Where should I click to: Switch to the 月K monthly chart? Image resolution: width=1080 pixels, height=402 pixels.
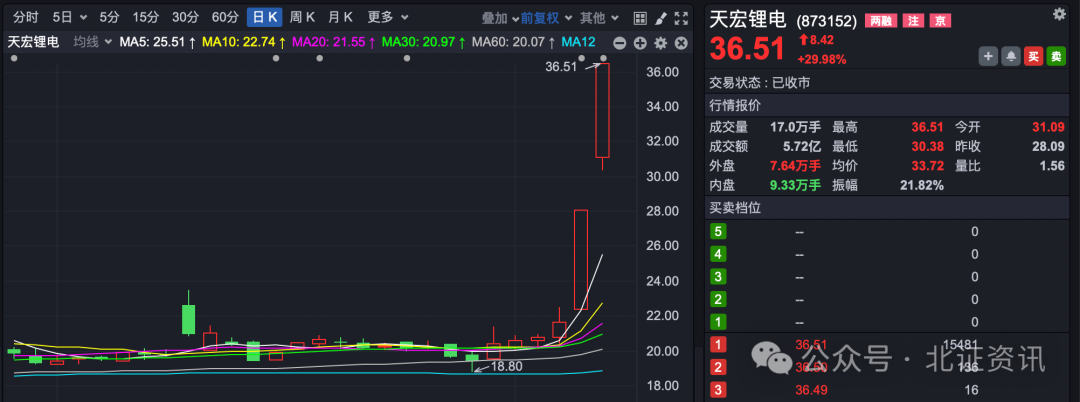341,17
